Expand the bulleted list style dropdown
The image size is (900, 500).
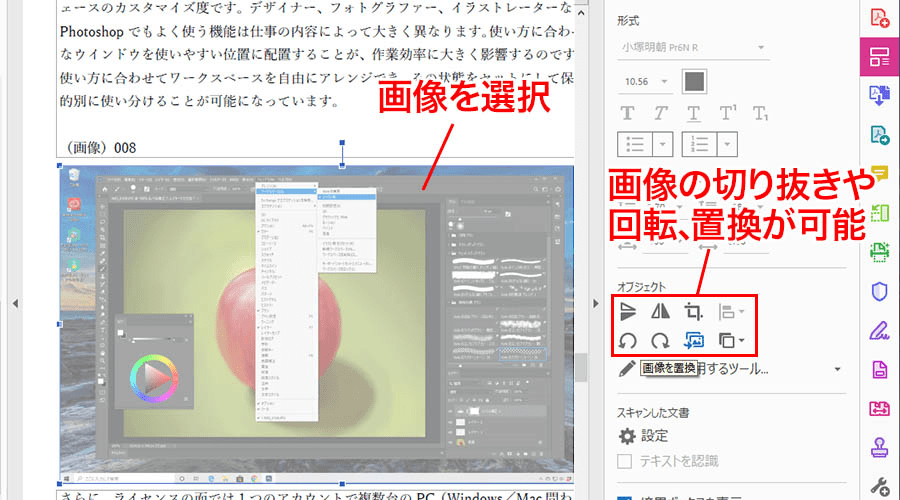(662, 144)
